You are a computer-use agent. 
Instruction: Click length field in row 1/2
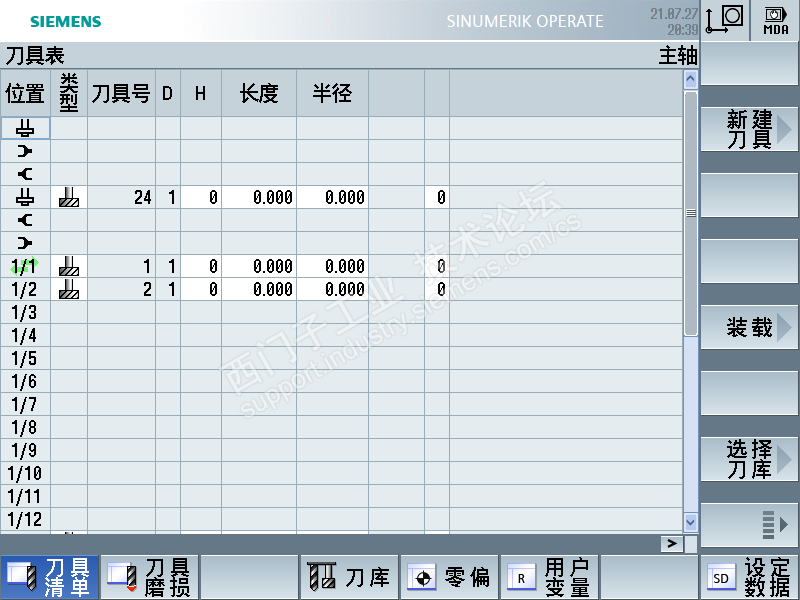coord(259,289)
